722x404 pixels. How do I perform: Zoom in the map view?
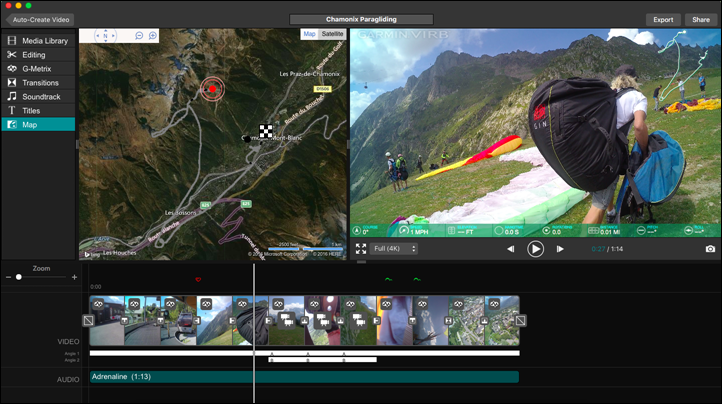[153, 35]
